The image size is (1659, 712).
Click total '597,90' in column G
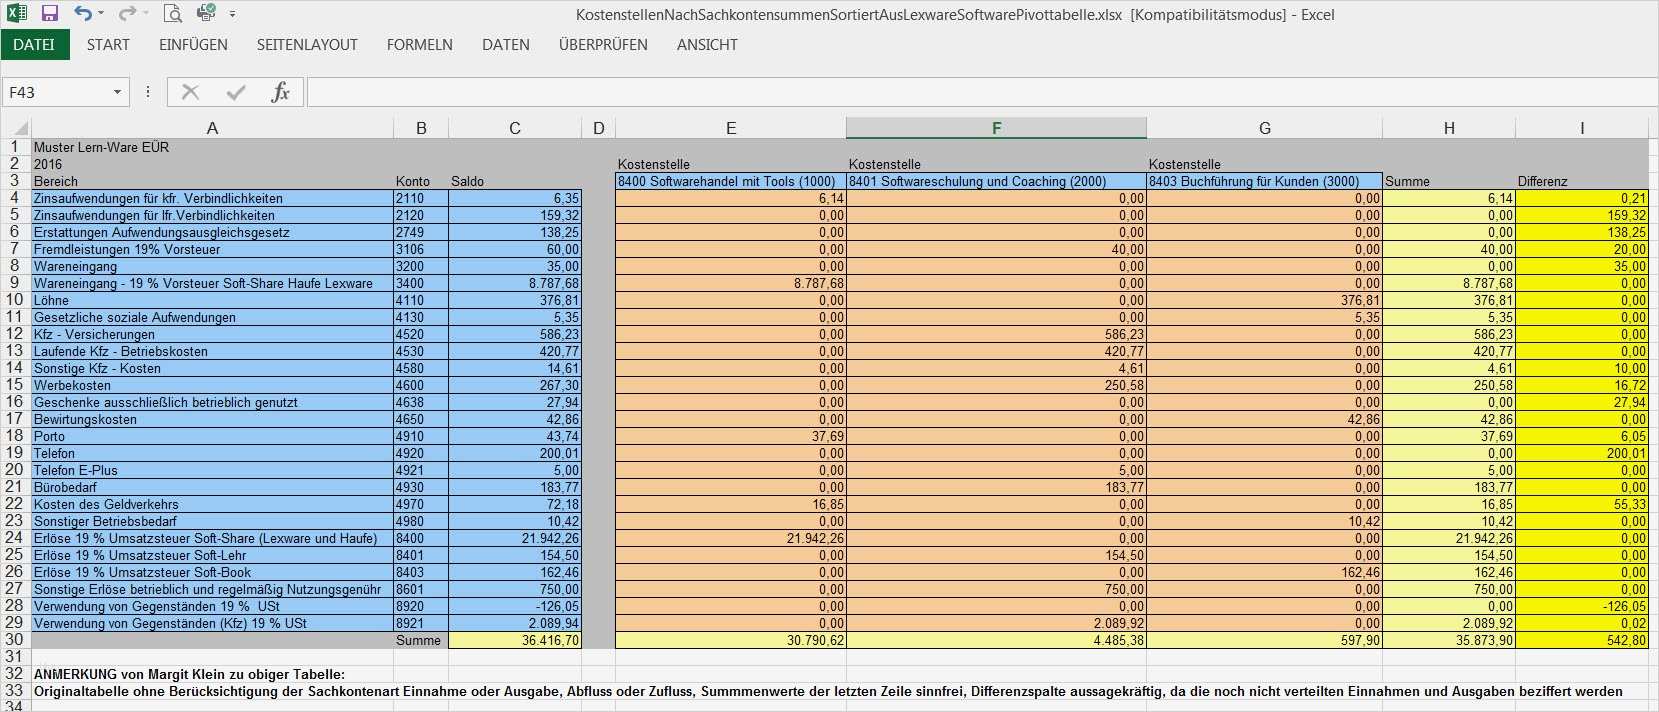pyautogui.click(x=1264, y=640)
